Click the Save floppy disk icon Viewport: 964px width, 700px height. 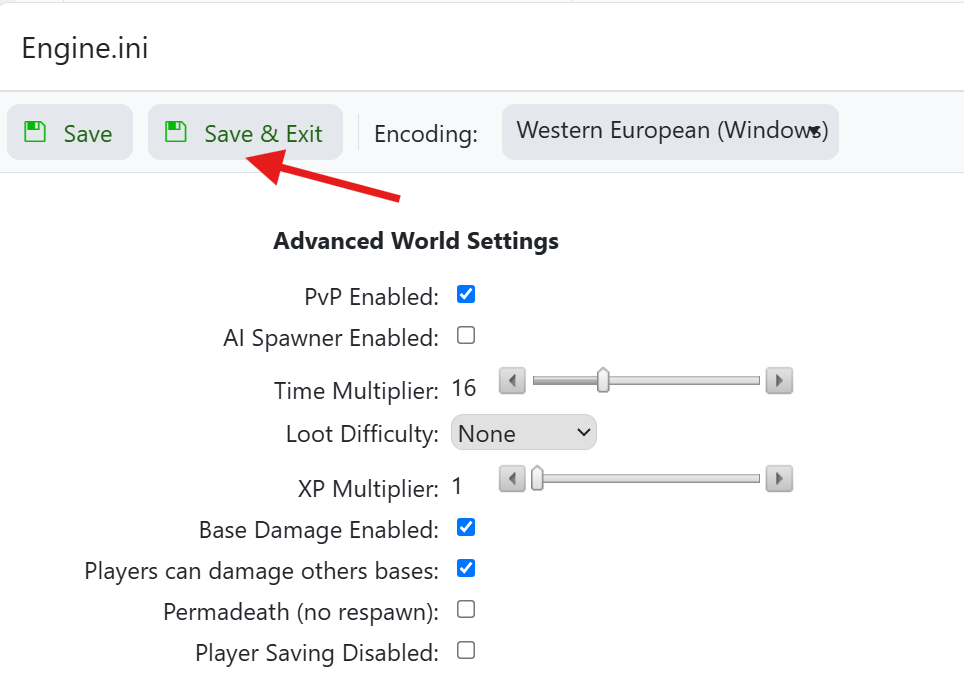pos(35,132)
